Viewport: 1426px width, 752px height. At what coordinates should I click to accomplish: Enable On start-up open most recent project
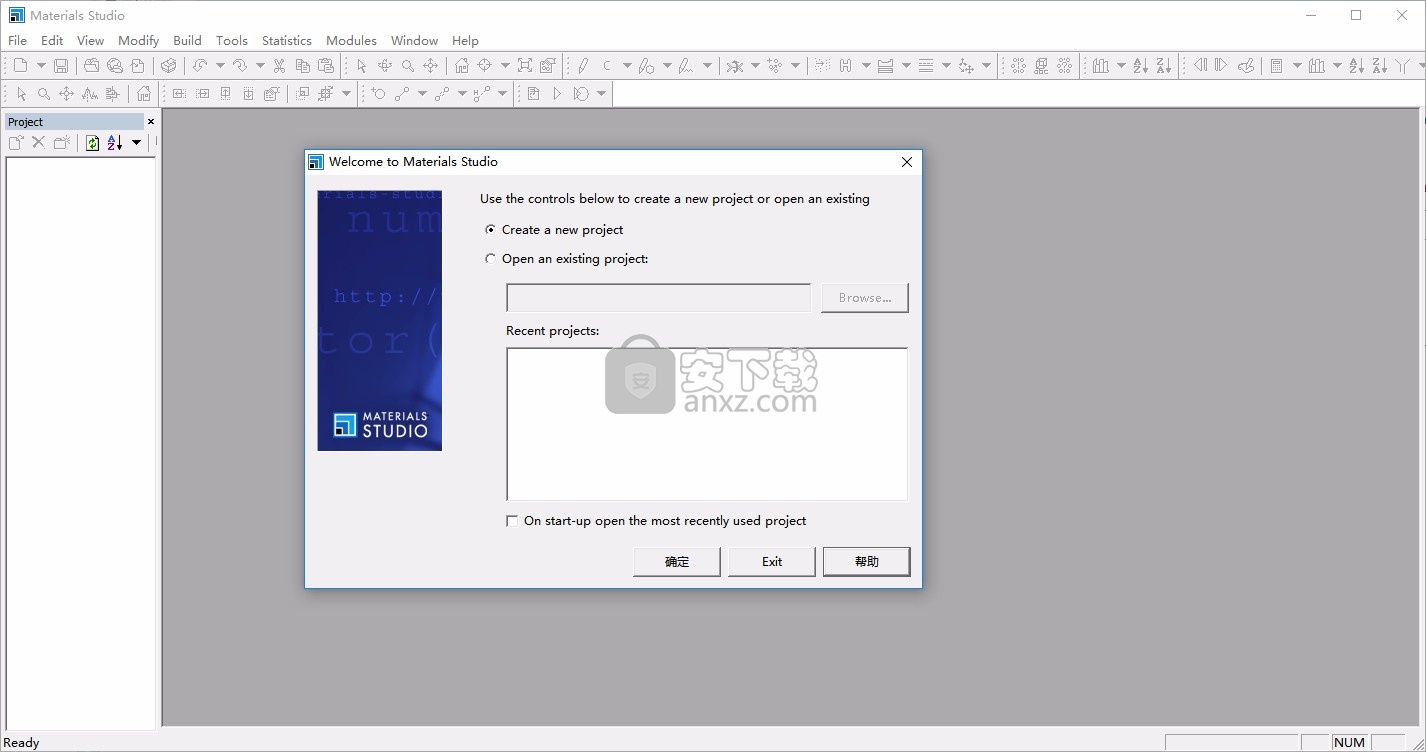click(512, 521)
